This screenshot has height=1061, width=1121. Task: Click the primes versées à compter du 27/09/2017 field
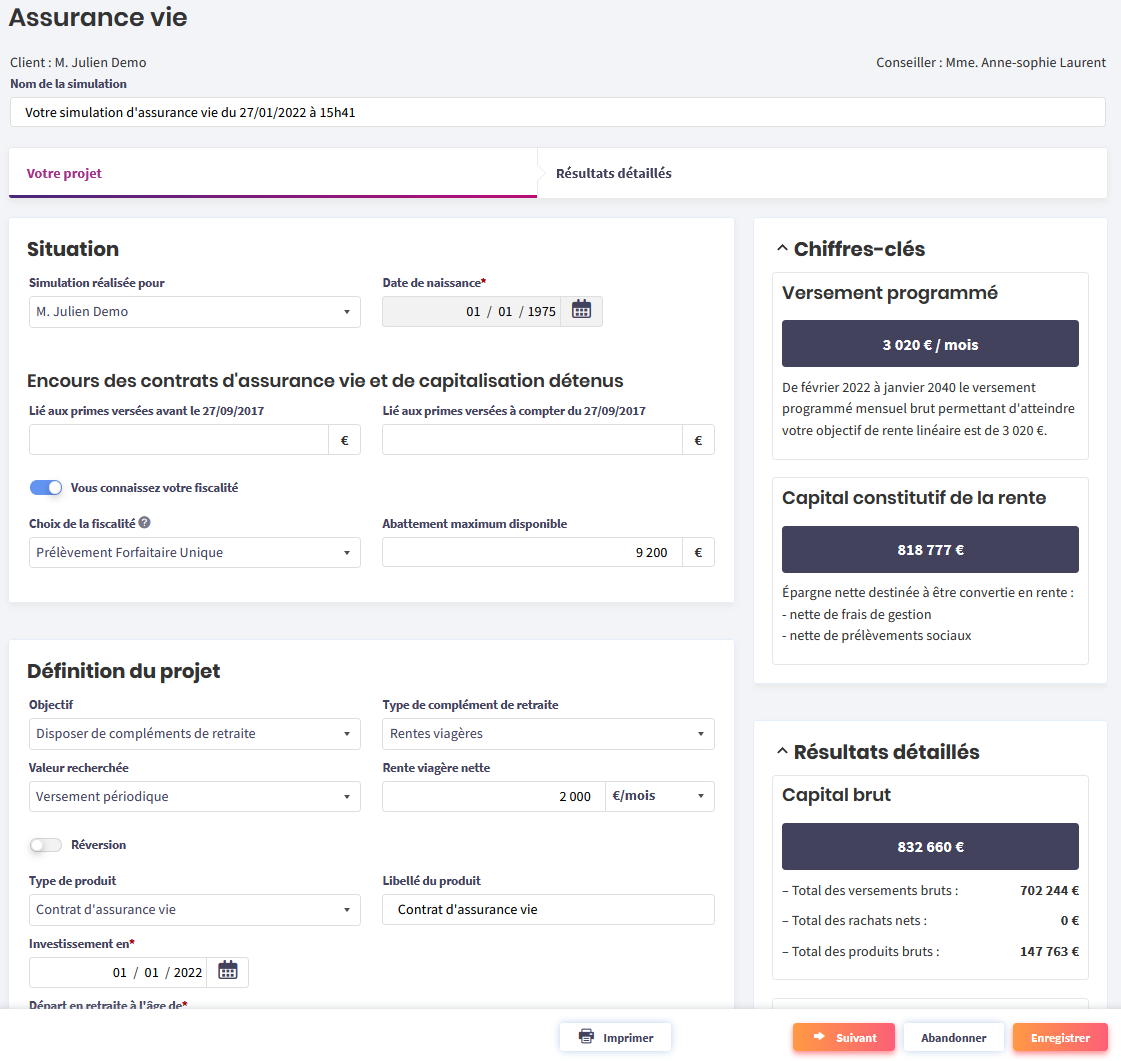click(x=533, y=440)
